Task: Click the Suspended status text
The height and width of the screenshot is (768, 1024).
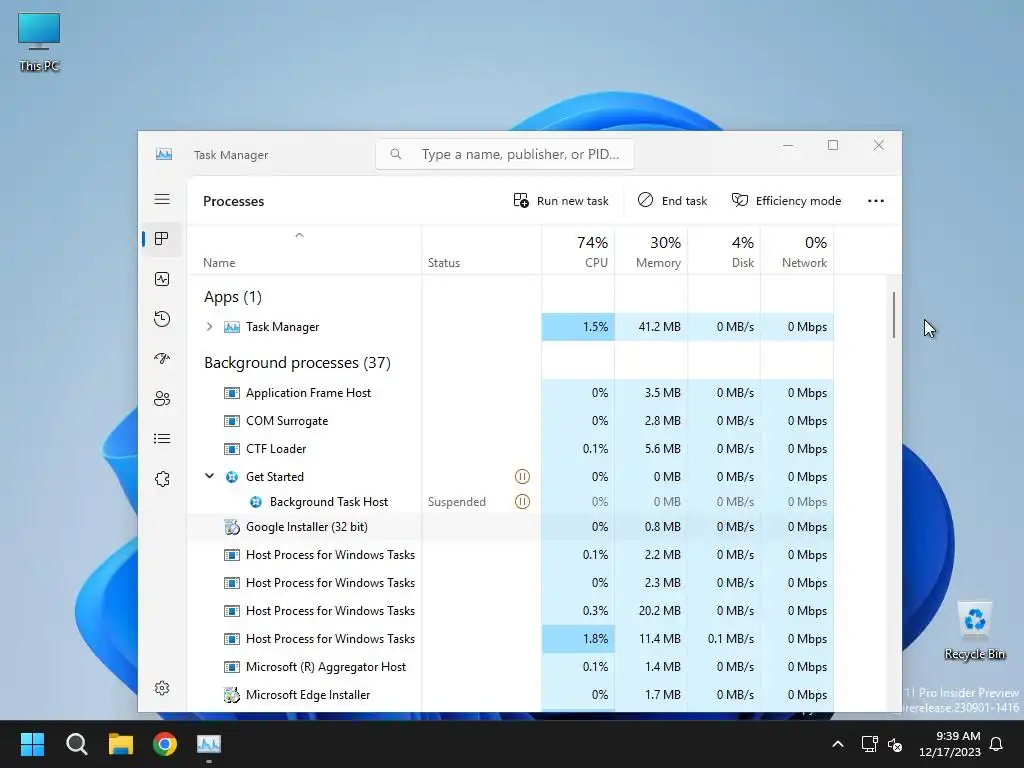Action: coord(456,502)
